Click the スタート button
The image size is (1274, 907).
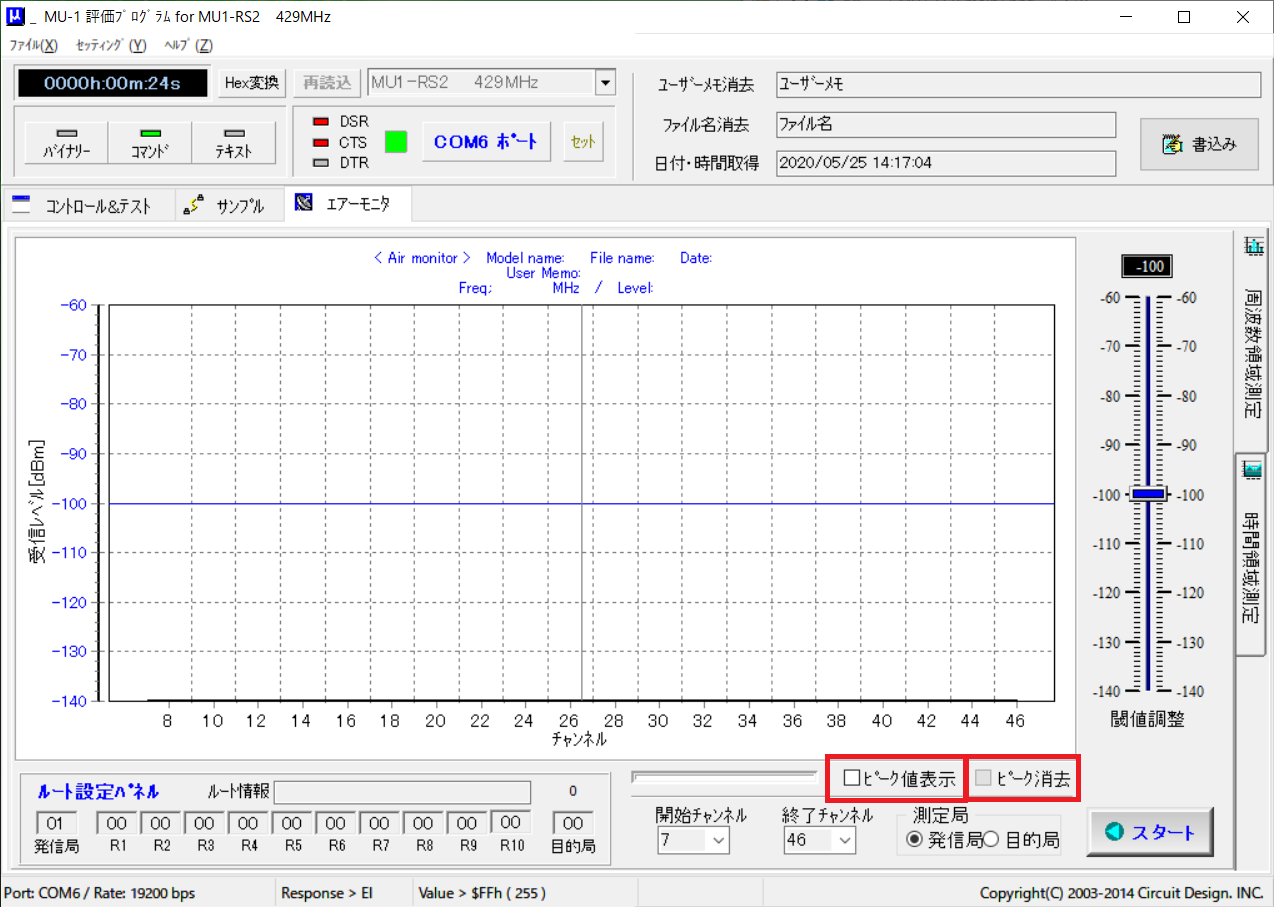pos(1150,833)
